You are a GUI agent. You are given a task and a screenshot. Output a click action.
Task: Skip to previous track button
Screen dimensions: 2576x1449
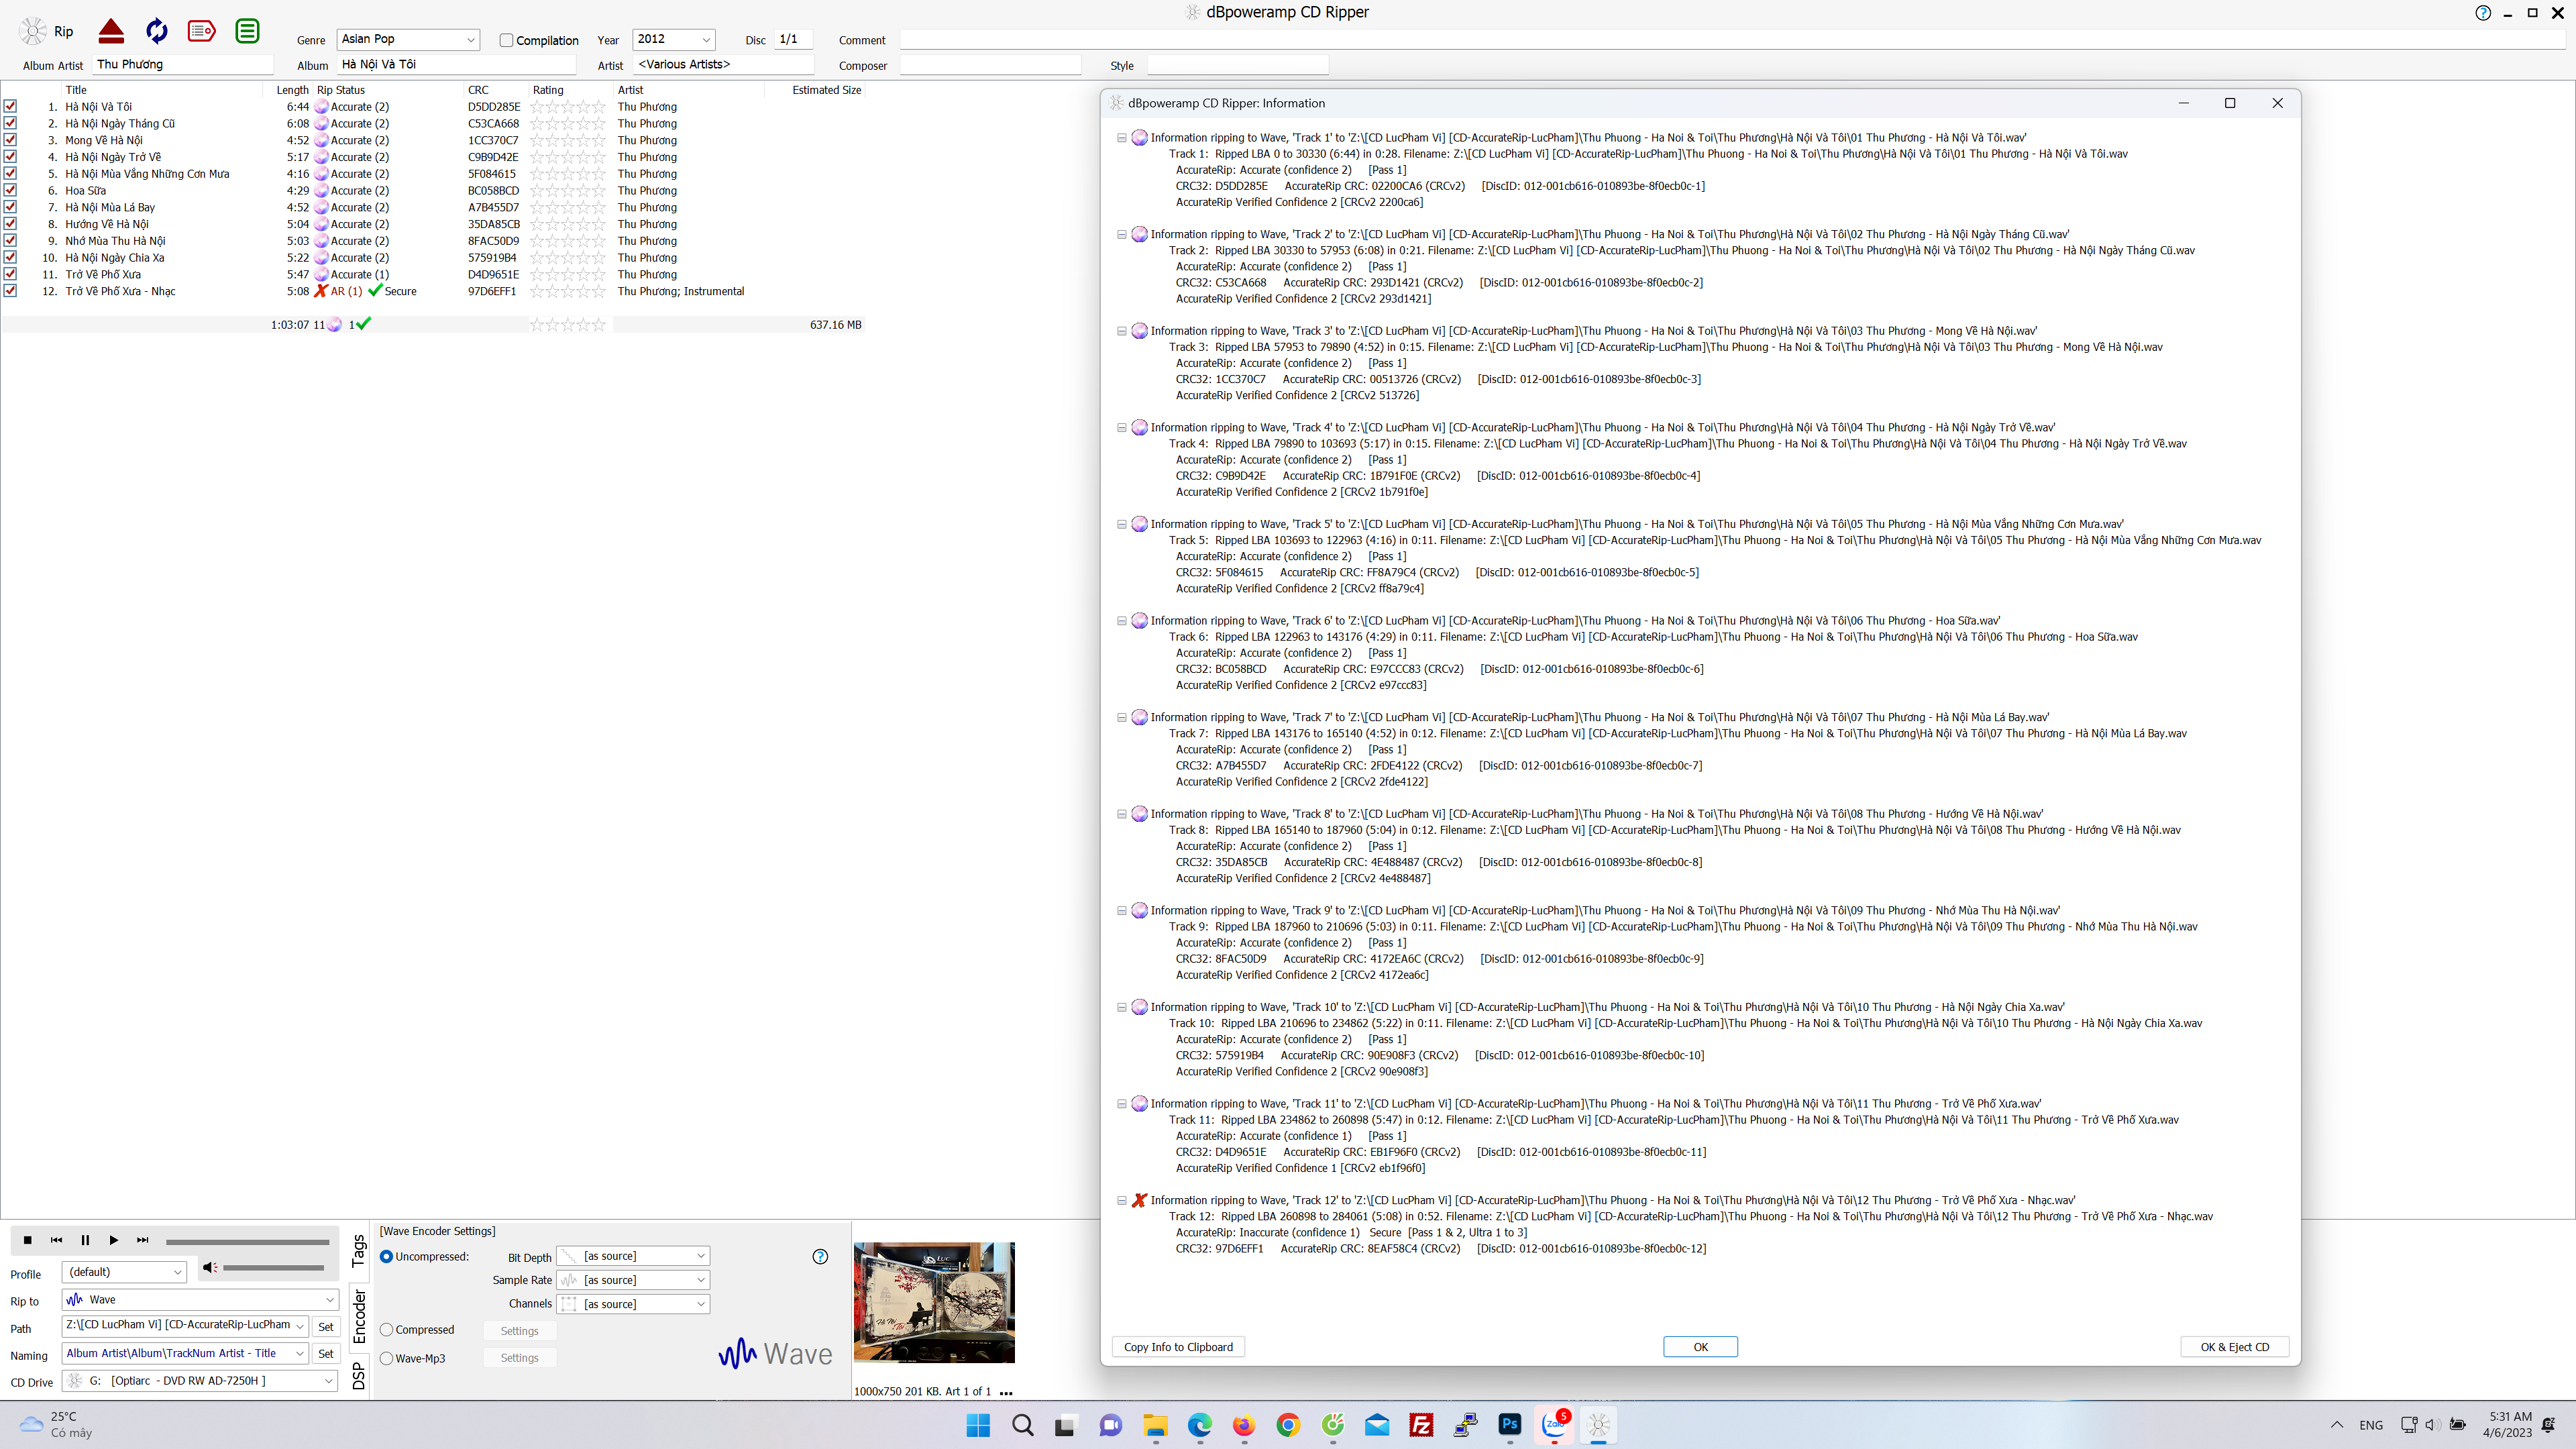(x=56, y=1240)
